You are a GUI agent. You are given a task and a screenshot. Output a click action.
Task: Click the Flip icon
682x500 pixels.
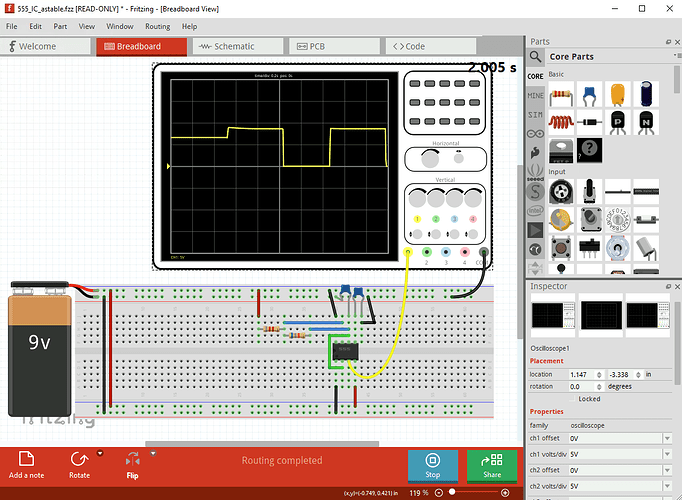(133, 459)
